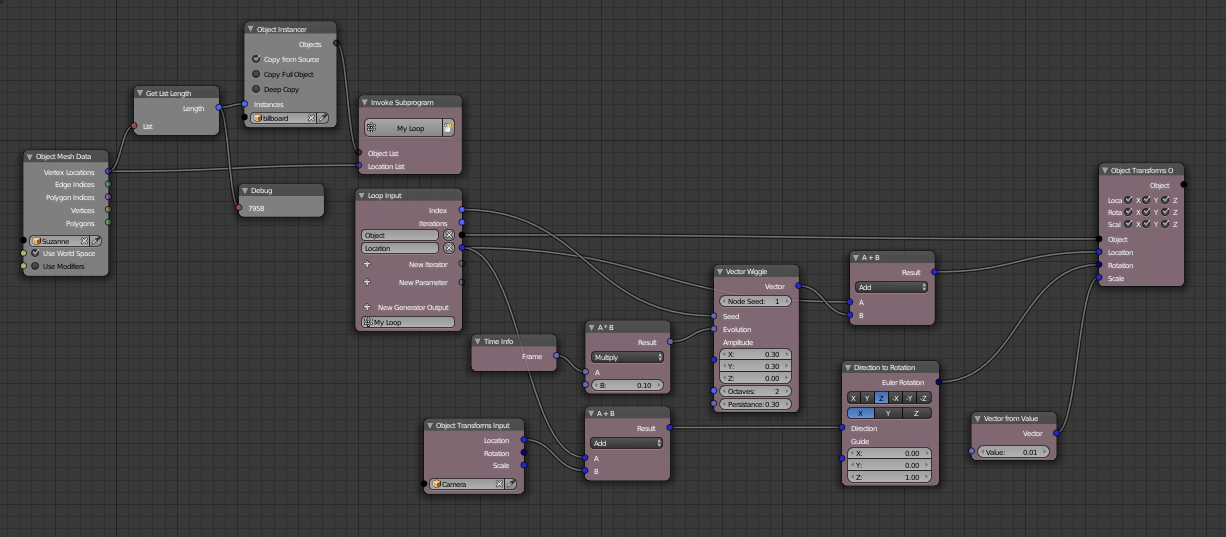Image resolution: width=1226 pixels, height=537 pixels.
Task: Click the Debug value 7958
Action: [257, 208]
